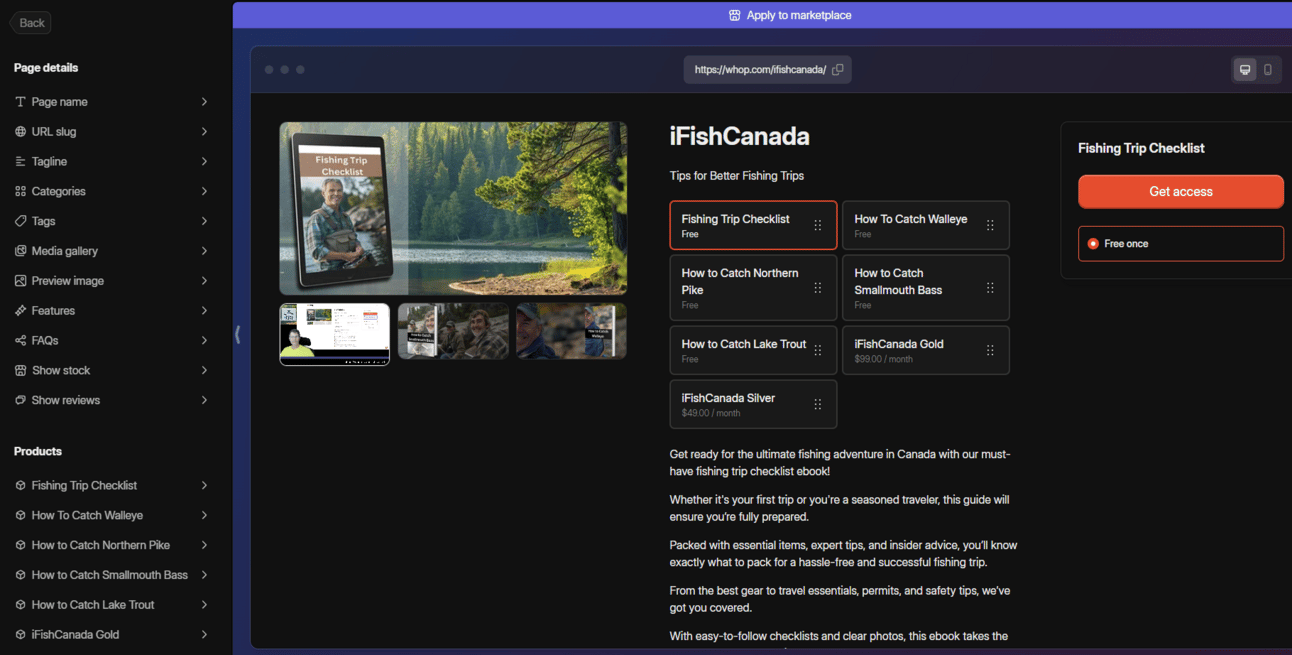
Task: Select the first gallery thumbnail, the screen recording
Action: pyautogui.click(x=335, y=334)
